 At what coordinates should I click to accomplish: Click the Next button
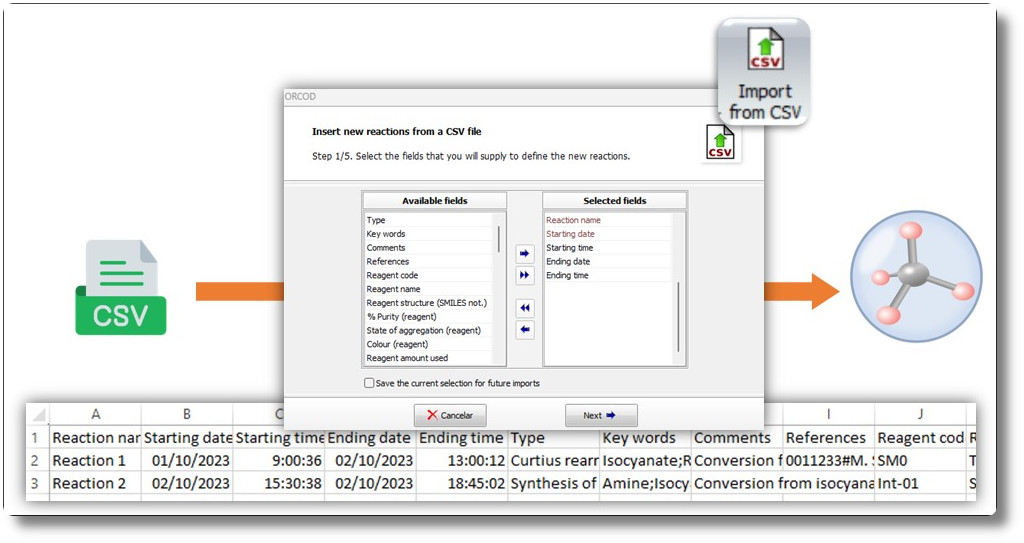[601, 415]
